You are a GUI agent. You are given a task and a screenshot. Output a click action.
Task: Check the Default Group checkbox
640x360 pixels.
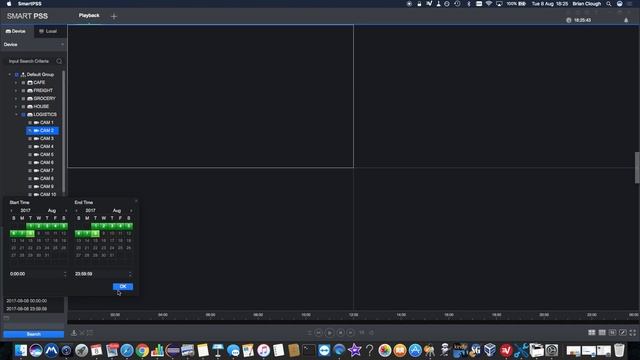pos(17,75)
